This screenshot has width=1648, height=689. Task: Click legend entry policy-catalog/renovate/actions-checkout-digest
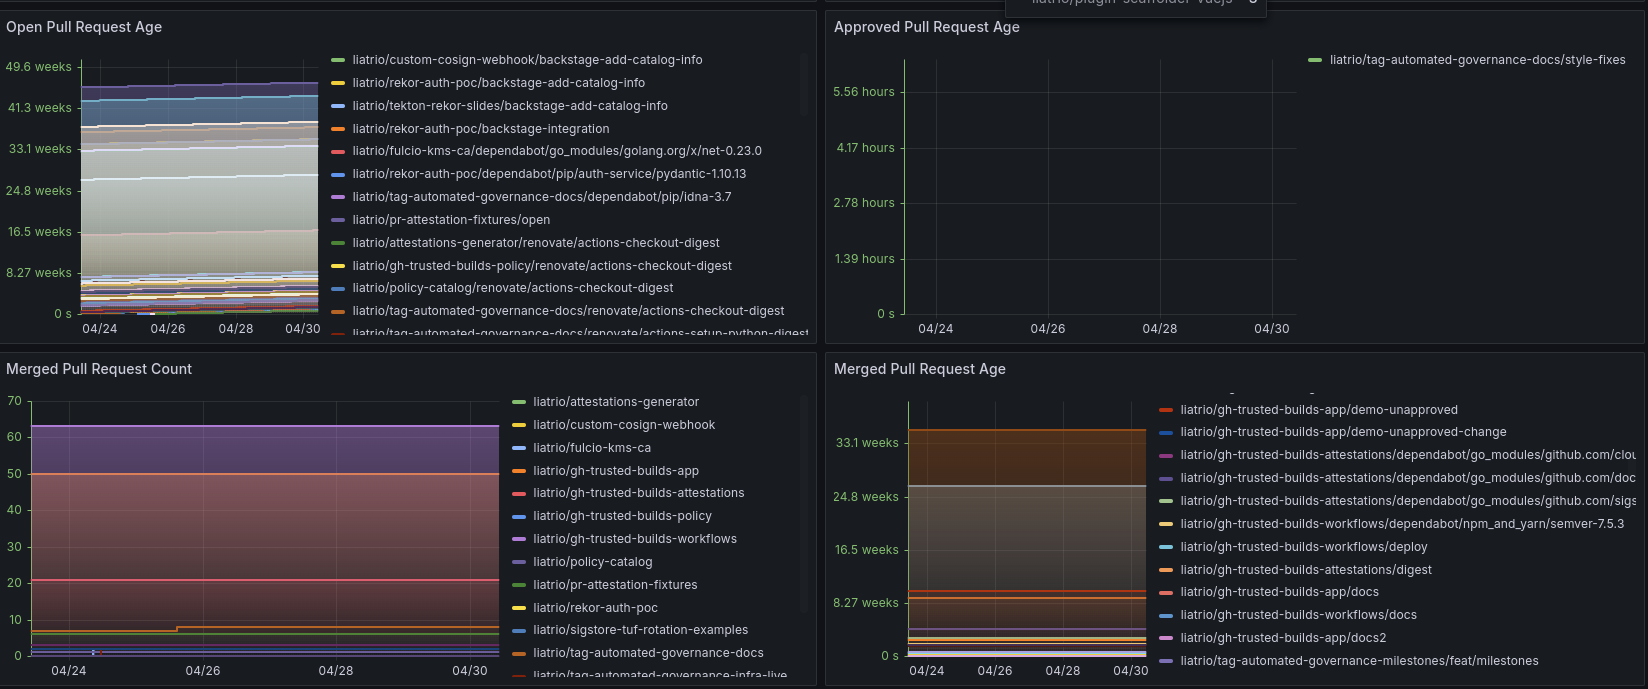(513, 288)
